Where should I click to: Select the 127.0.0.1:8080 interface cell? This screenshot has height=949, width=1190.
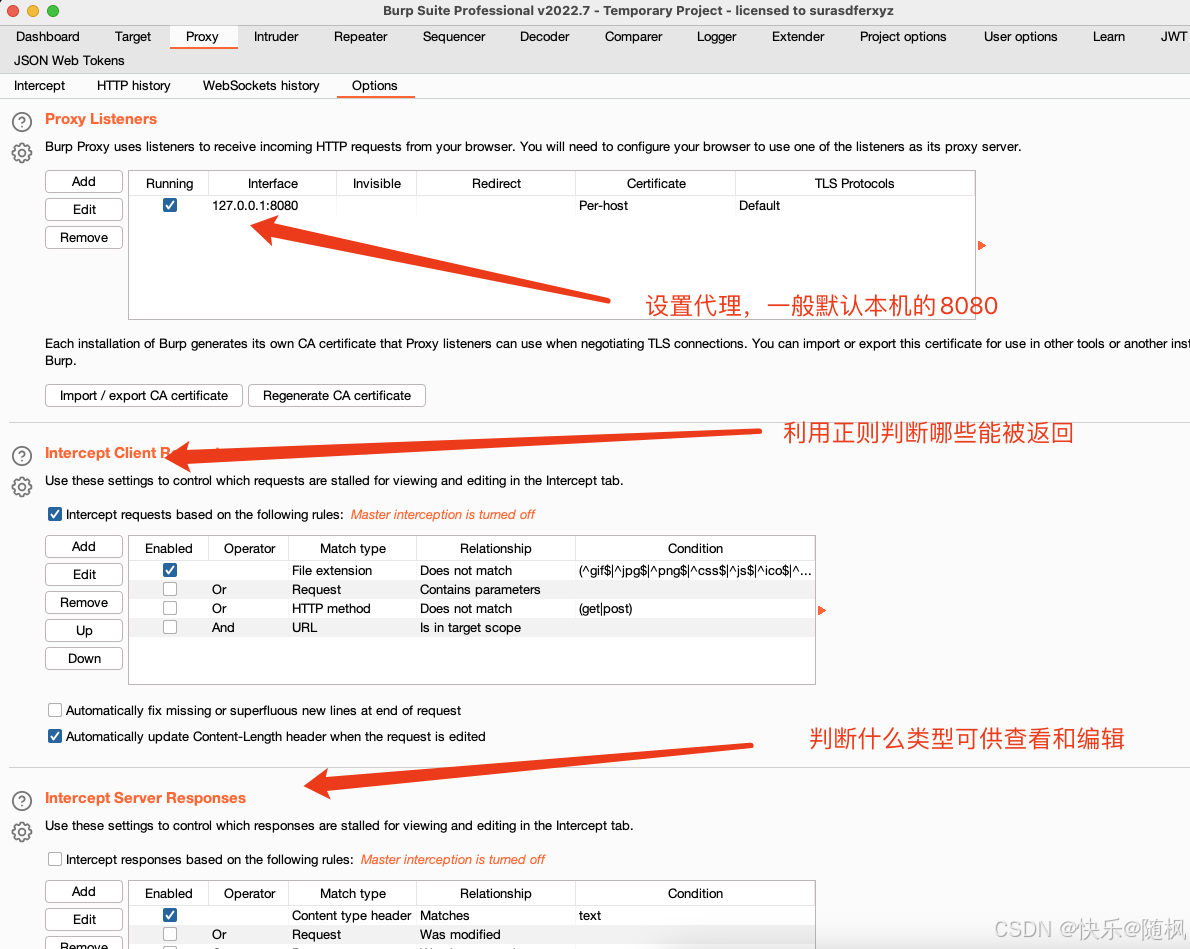click(272, 206)
